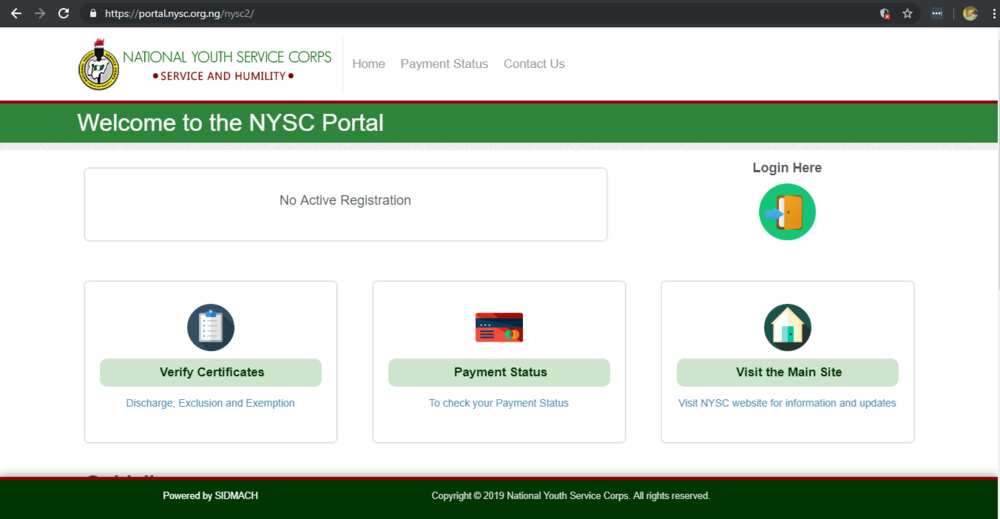Screen dimensions: 1000x519
Task: Click the credit card Payment Status icon
Action: 499,327
